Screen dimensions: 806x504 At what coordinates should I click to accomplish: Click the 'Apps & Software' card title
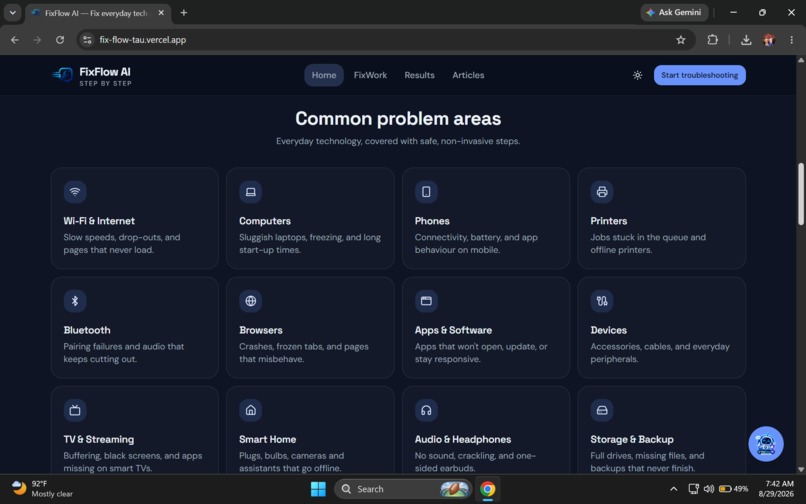(453, 330)
